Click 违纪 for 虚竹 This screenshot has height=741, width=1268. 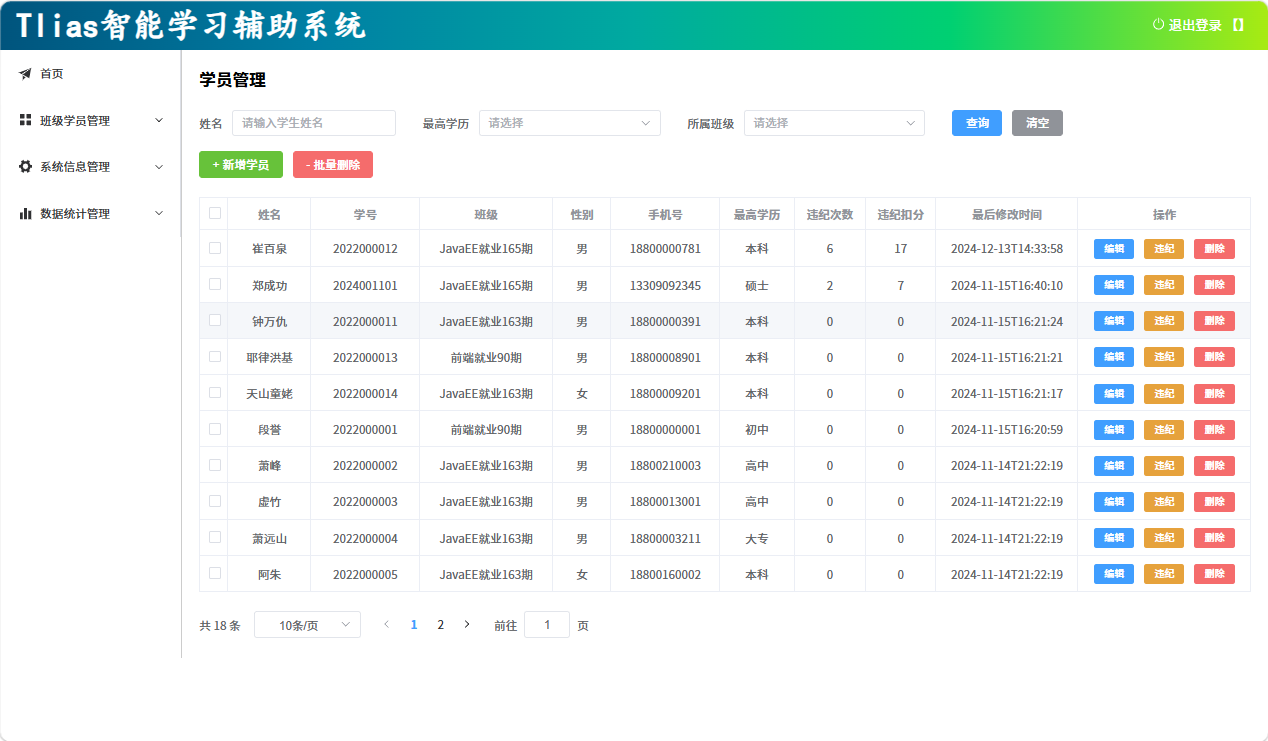click(1164, 502)
